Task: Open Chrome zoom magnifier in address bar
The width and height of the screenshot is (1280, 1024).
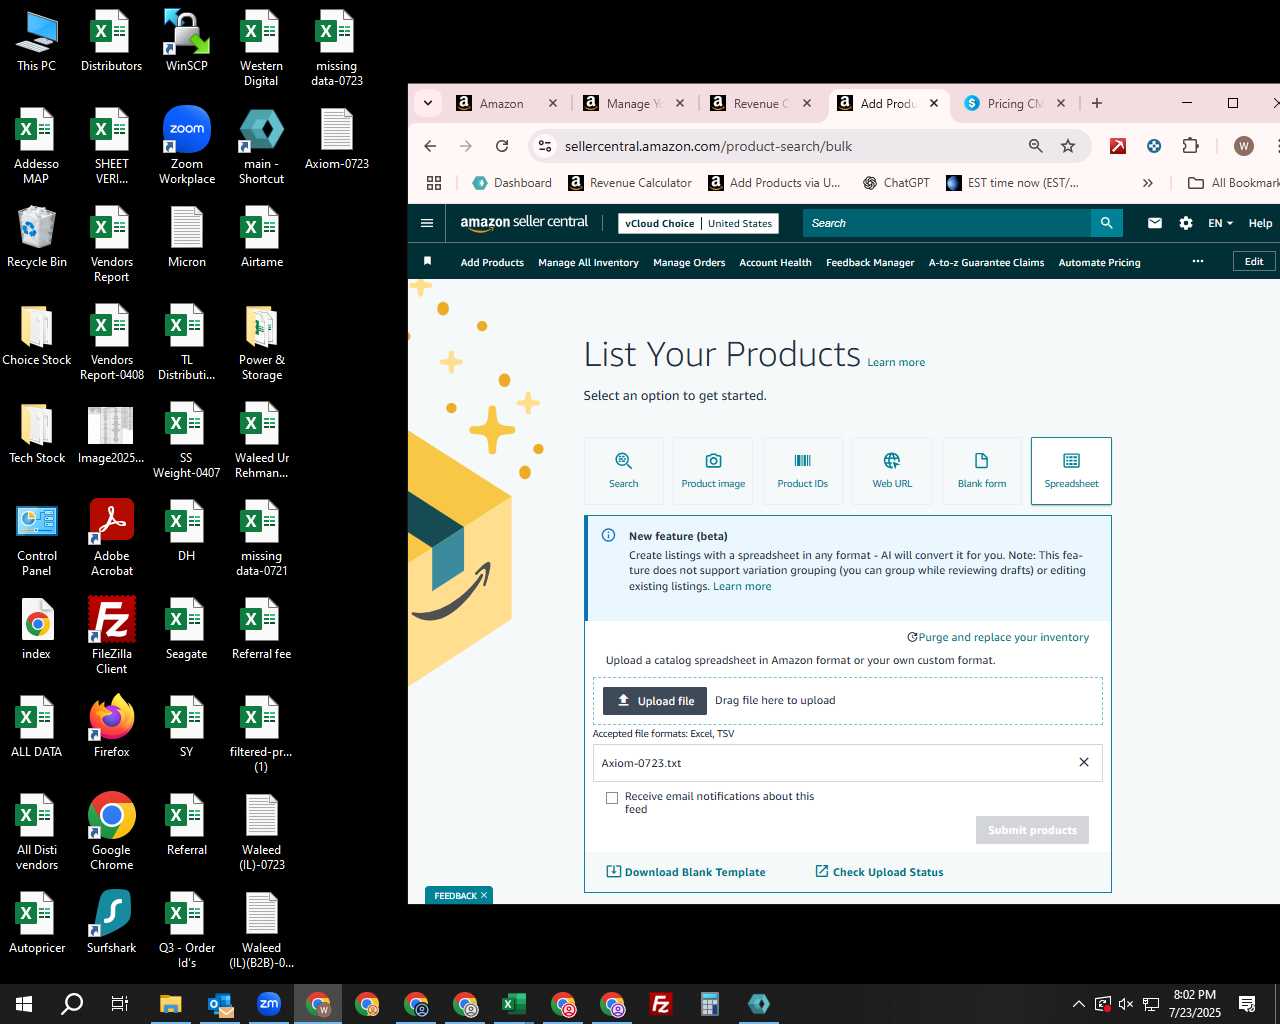Action: (x=1036, y=146)
